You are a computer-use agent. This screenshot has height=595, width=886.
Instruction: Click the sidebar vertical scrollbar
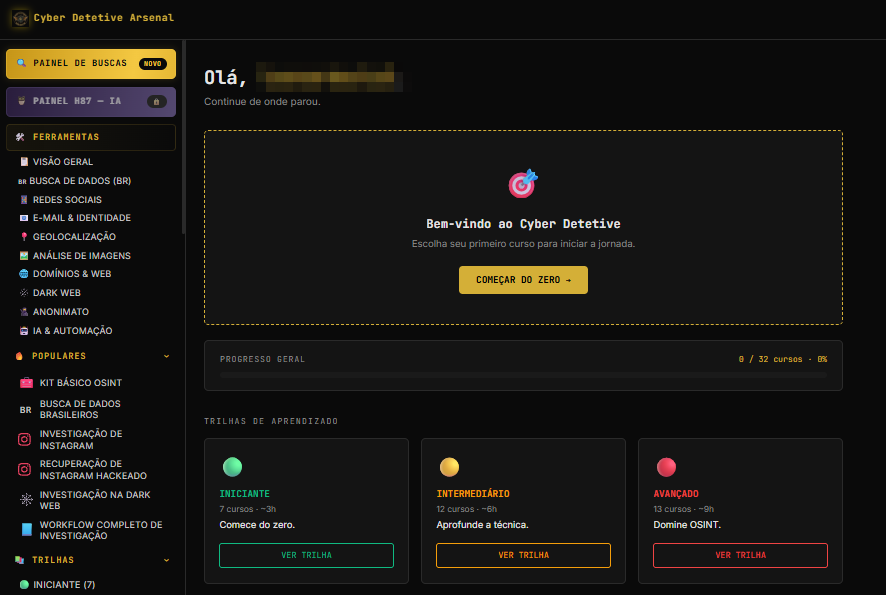tap(183, 137)
